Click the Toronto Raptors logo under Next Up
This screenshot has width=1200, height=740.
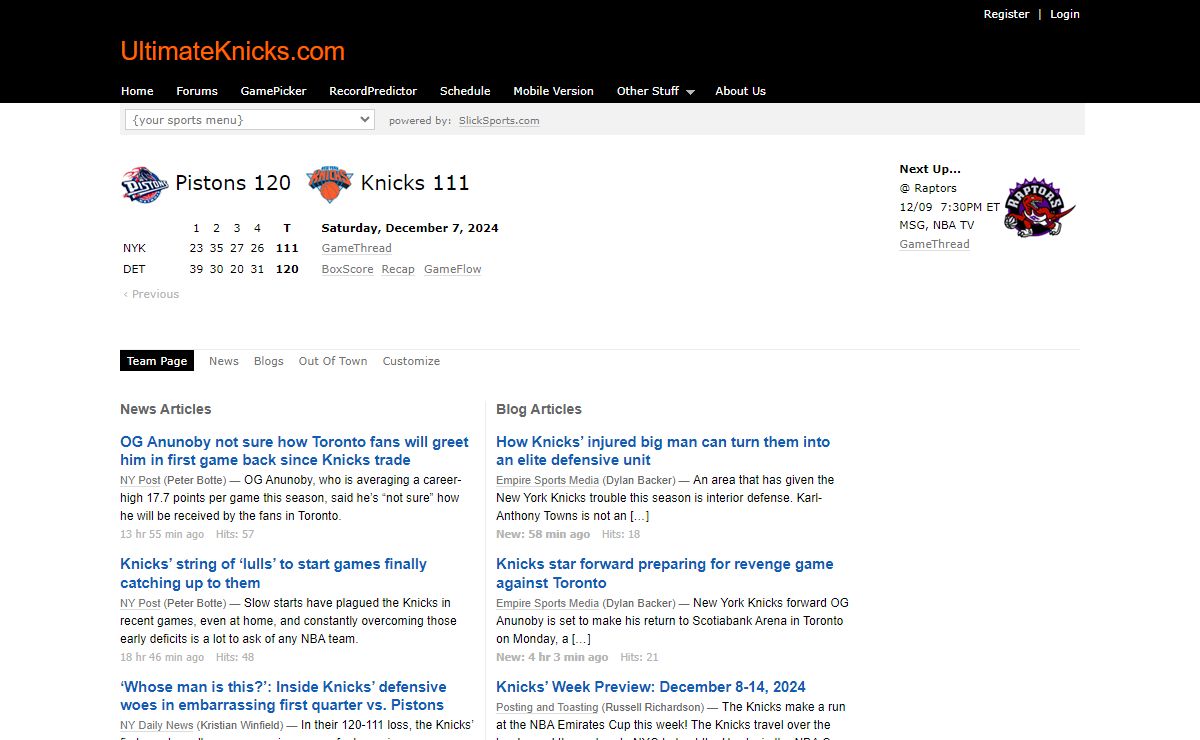[x=1039, y=209]
